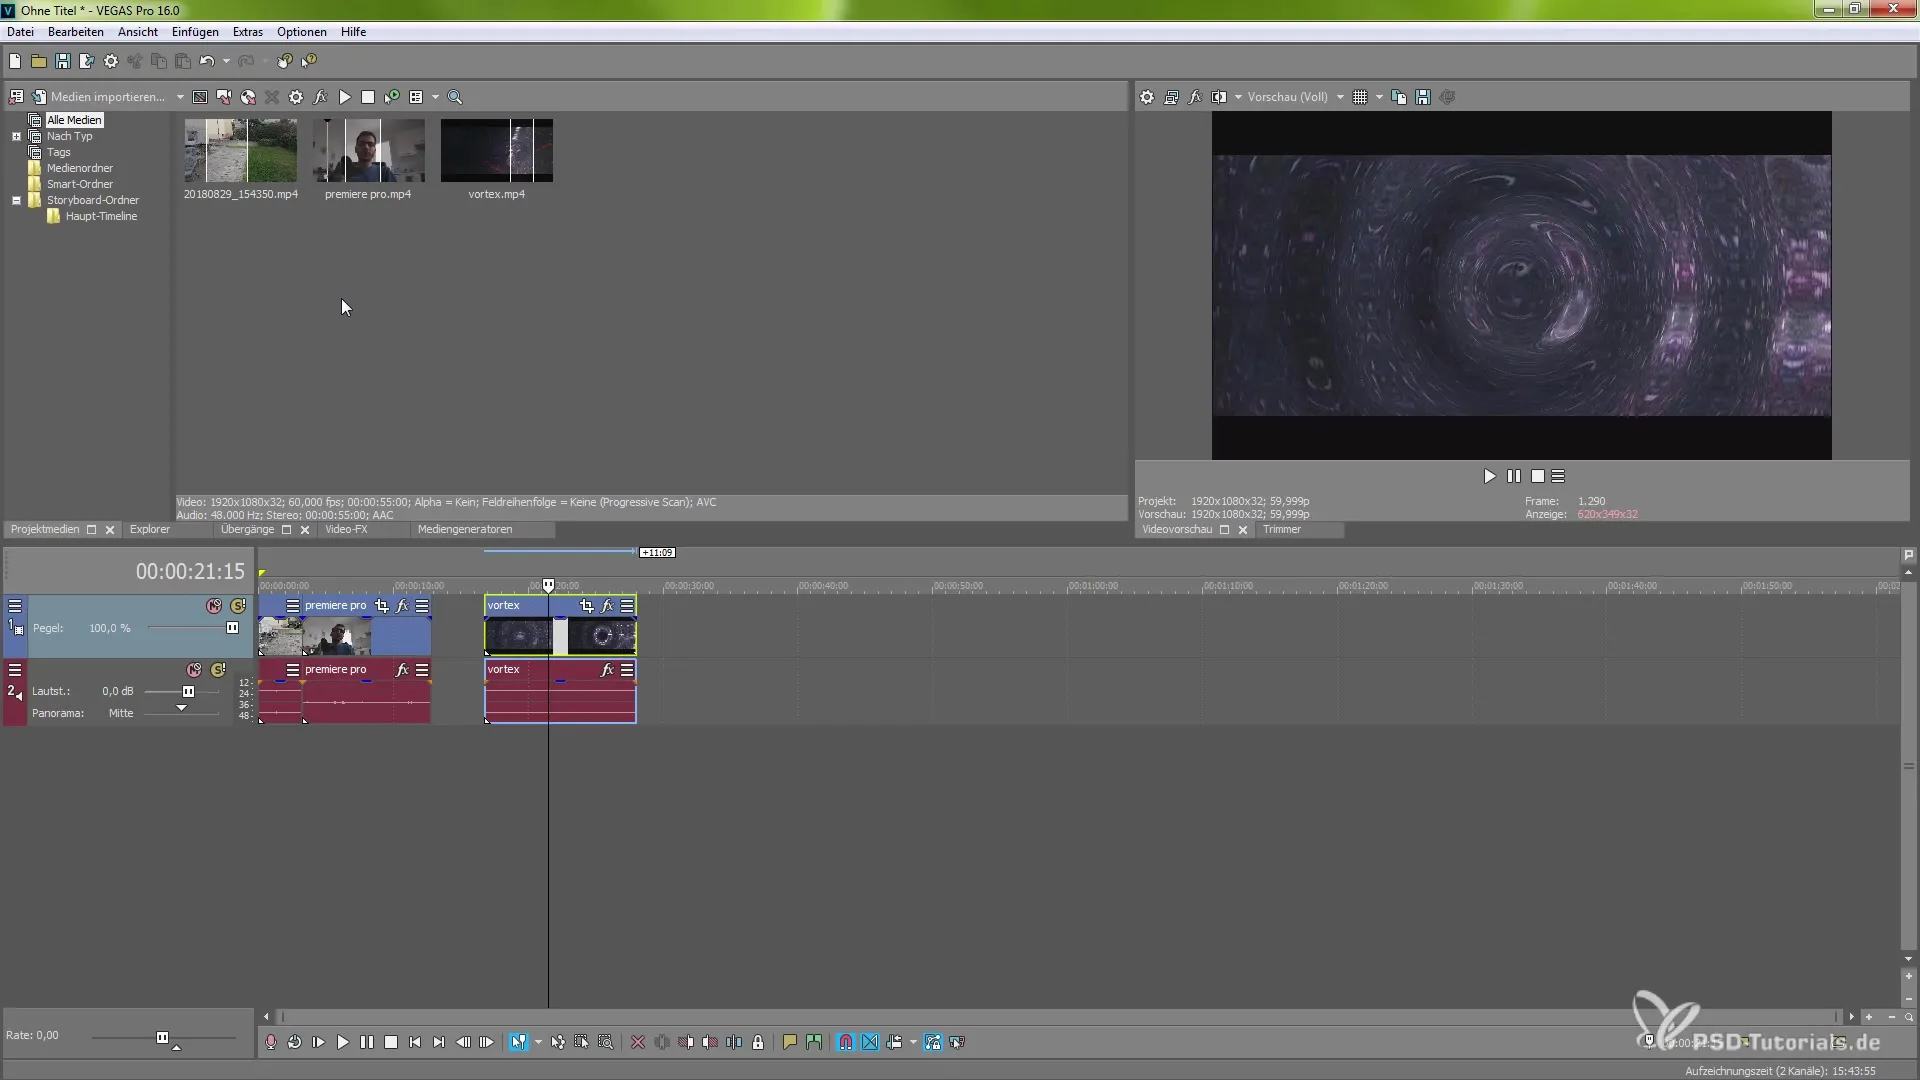Open the Extras menu

[x=248, y=32]
